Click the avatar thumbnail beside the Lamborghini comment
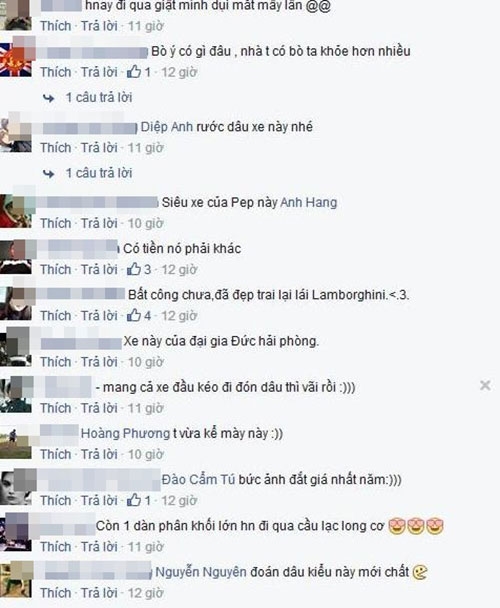The height and width of the screenshot is (608, 500). [x=16, y=304]
